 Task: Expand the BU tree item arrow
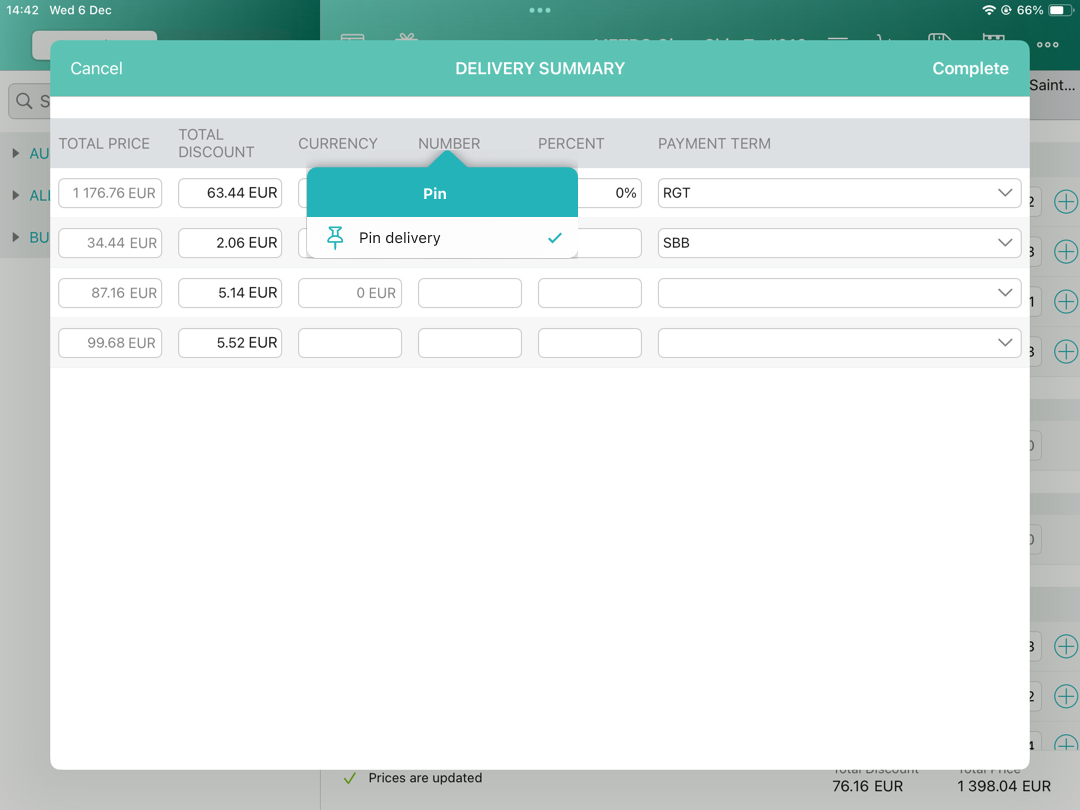click(16, 237)
